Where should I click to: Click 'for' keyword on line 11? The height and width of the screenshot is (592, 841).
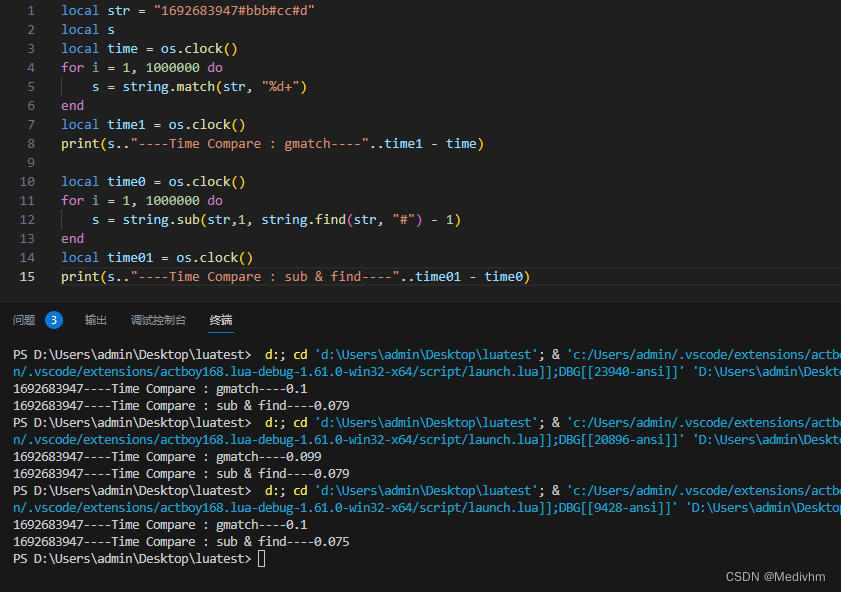[72, 201]
